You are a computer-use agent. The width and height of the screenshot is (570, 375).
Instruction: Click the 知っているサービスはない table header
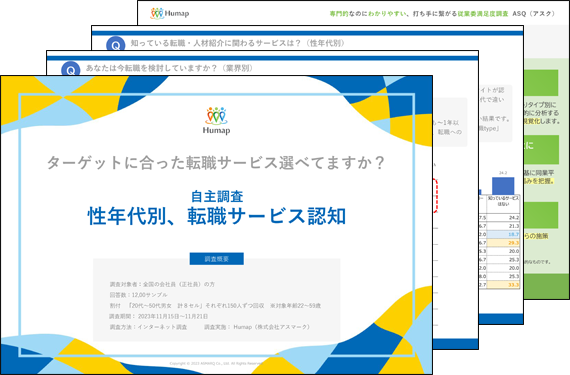pos(503,201)
